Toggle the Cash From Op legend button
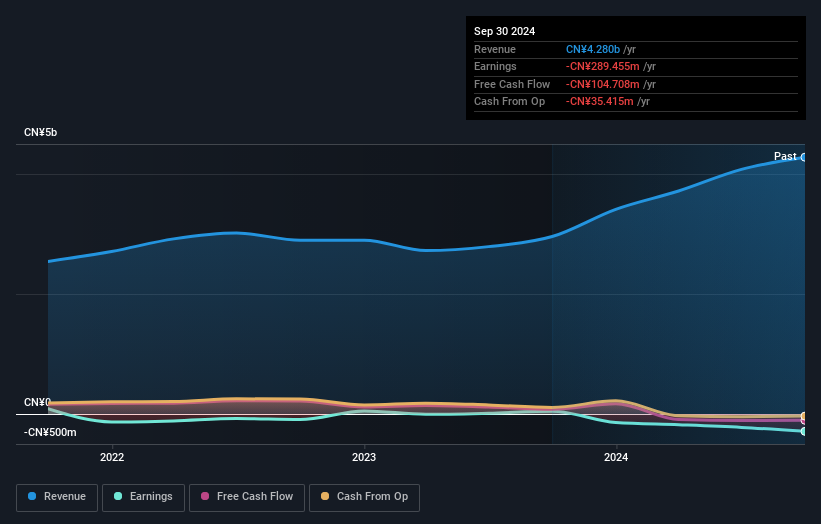The height and width of the screenshot is (524, 821). point(364,497)
